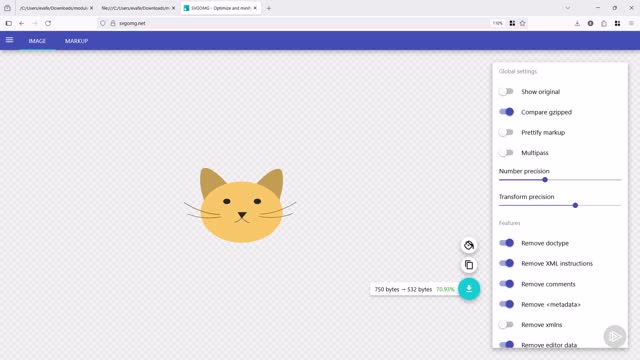
Task: Click the 110% zoom level indicator
Action: point(497,23)
